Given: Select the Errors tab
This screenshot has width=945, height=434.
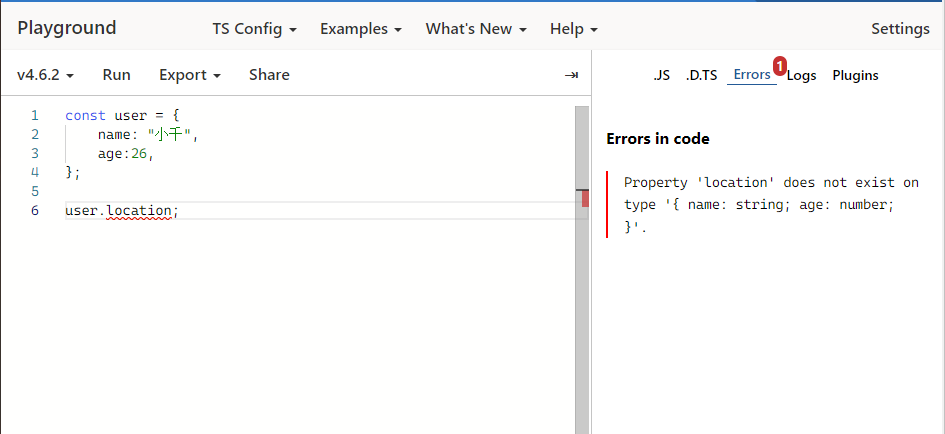Looking at the screenshot, I should [751, 75].
